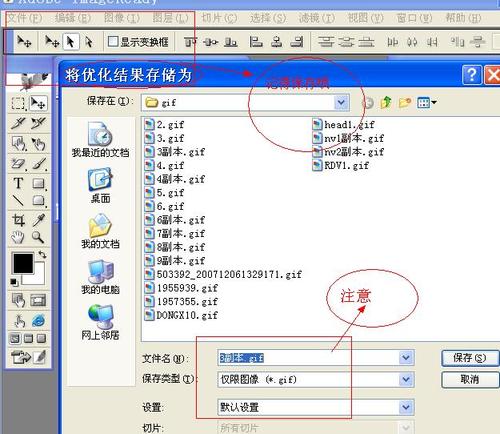Viewport: 500px width, 434px height.
Task: Select file nv1副本.gif
Action: point(348,138)
